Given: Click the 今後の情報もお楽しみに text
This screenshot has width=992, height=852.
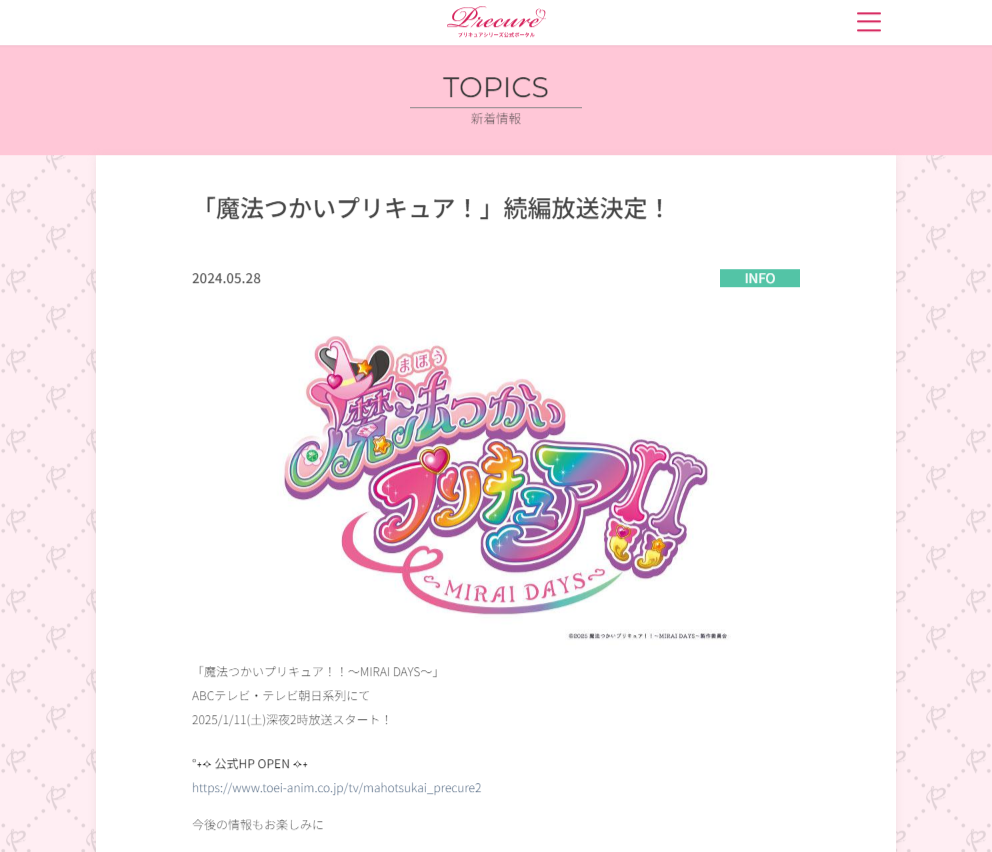Looking at the screenshot, I should 258,824.
